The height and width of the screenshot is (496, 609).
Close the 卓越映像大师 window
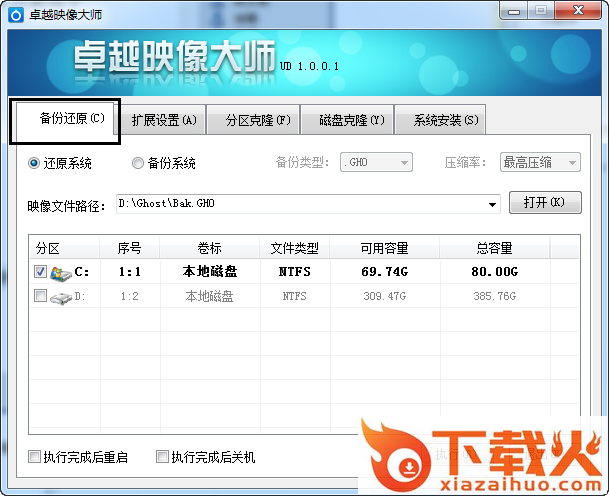(x=578, y=11)
